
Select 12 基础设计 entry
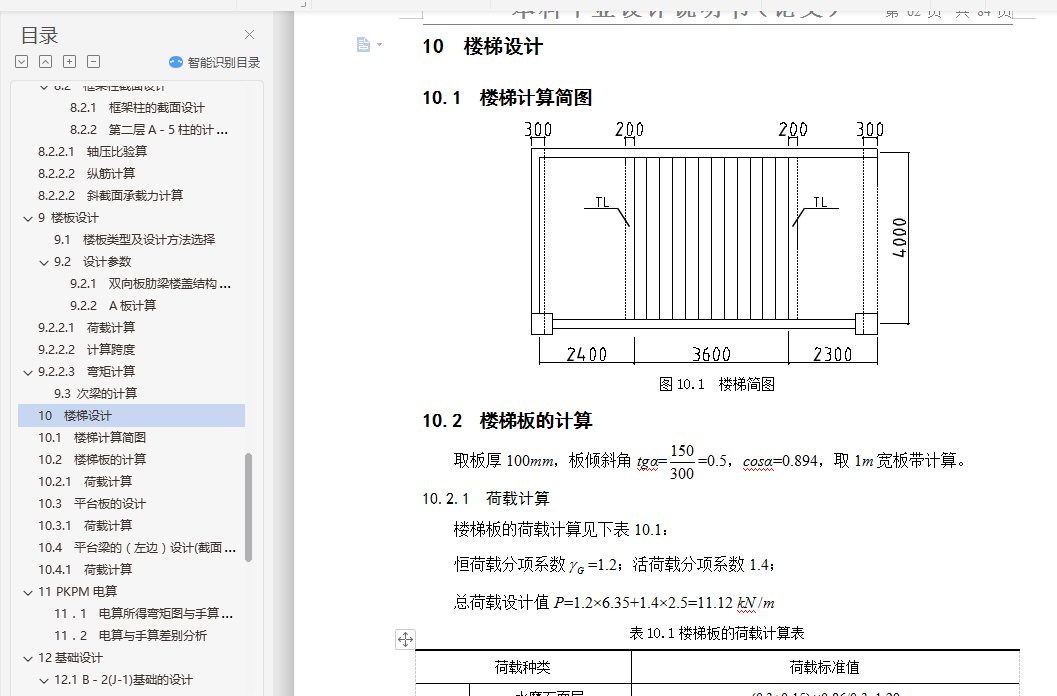(x=70, y=658)
